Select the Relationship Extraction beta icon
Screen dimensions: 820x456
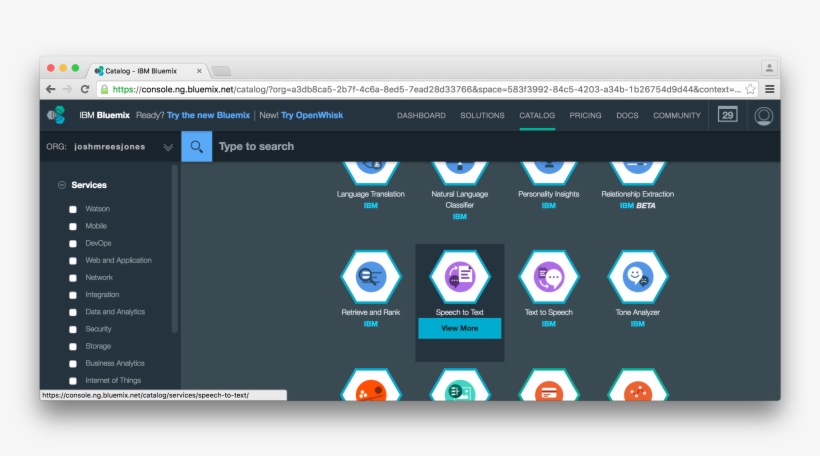(x=637, y=173)
